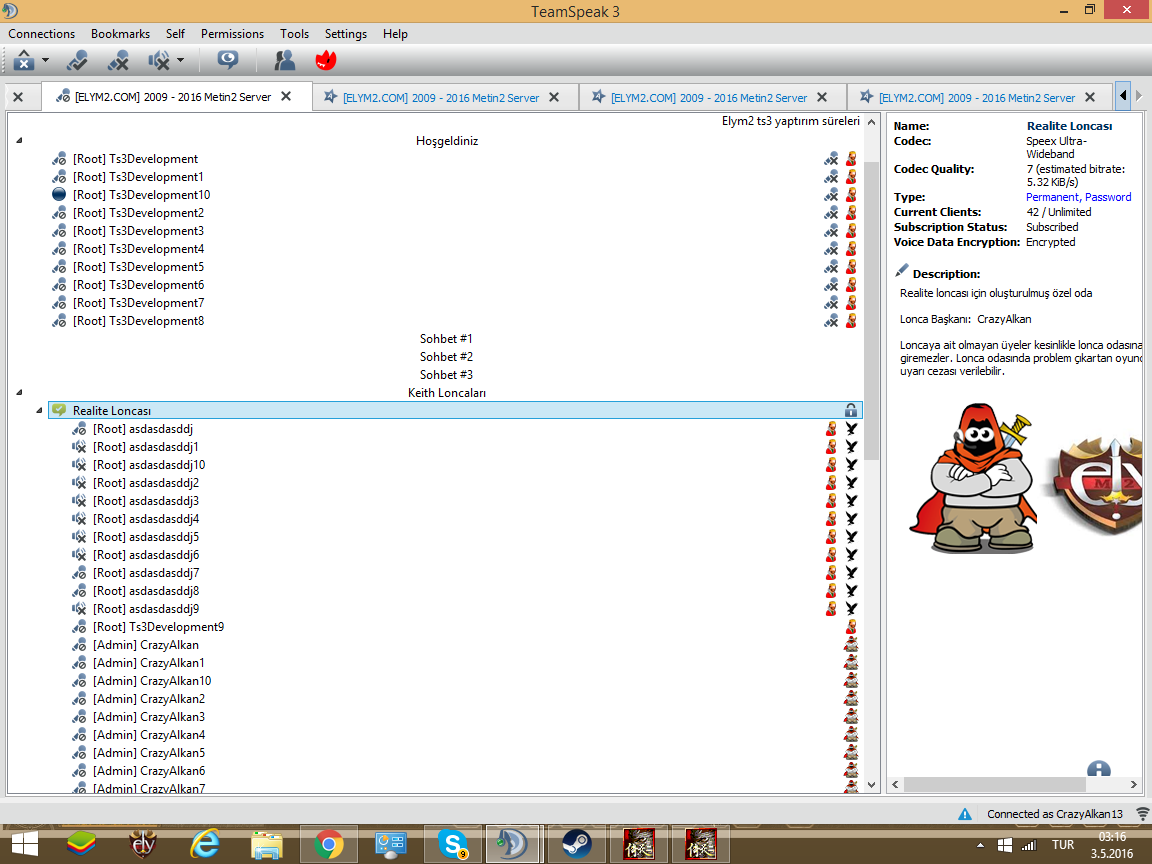The image size is (1152, 864).
Task: Select user [Admin] CrazyAlkan5
Action: [148, 753]
